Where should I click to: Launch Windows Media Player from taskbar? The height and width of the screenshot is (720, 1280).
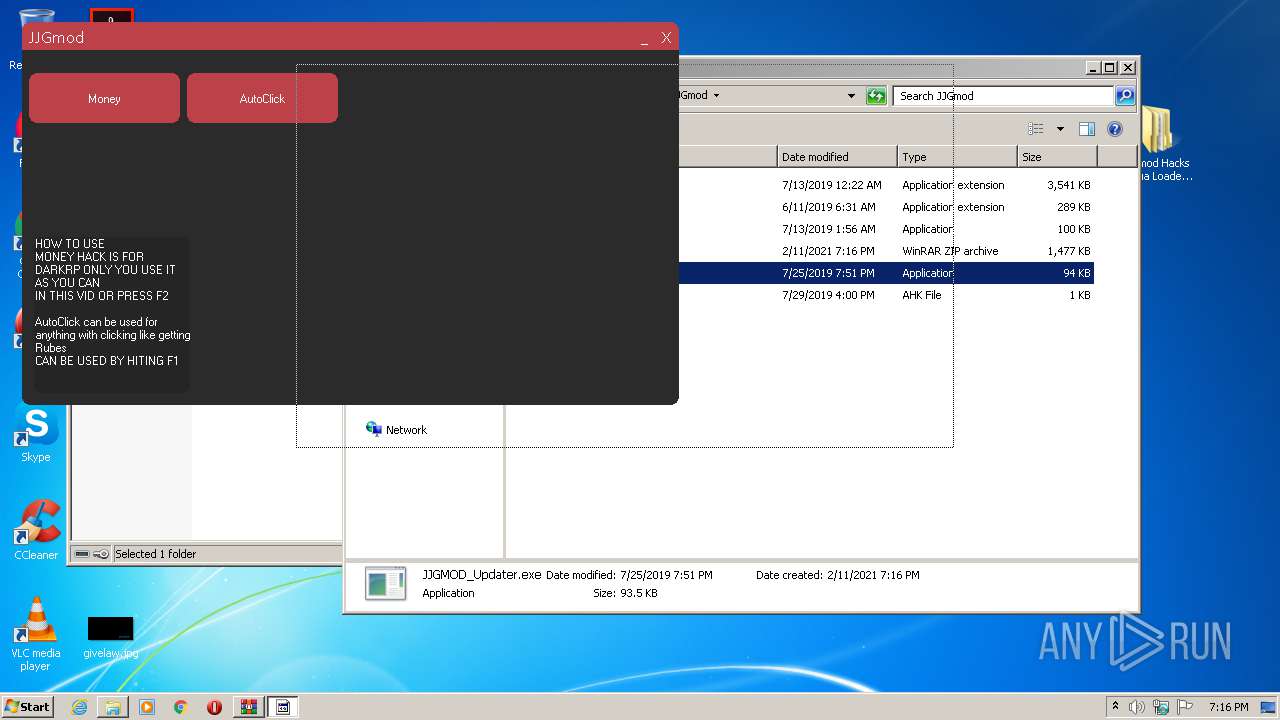[147, 707]
